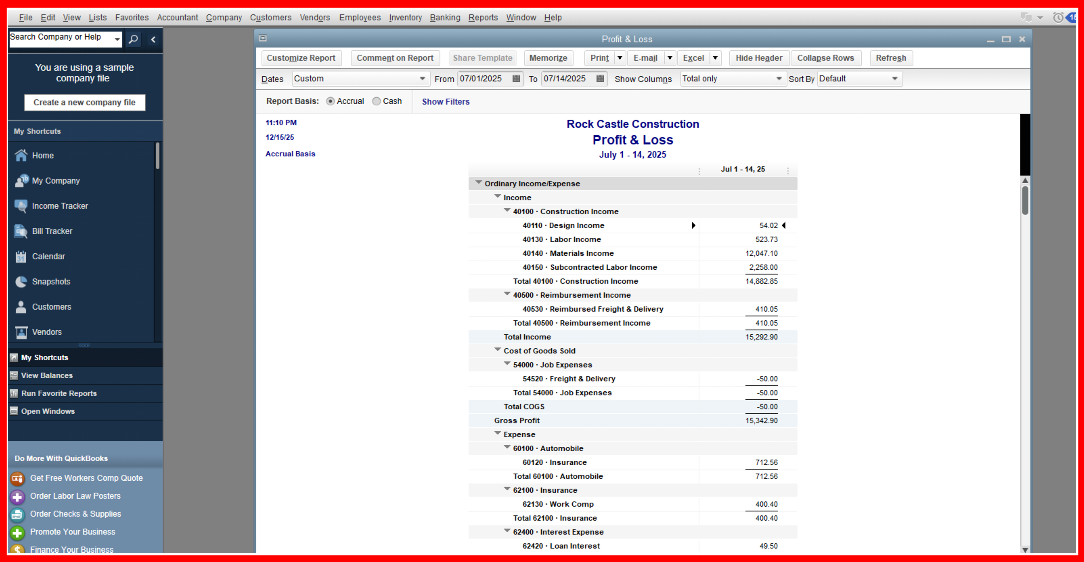
Task: Collapse 40500 Reimbursement Income group
Action: (x=507, y=294)
